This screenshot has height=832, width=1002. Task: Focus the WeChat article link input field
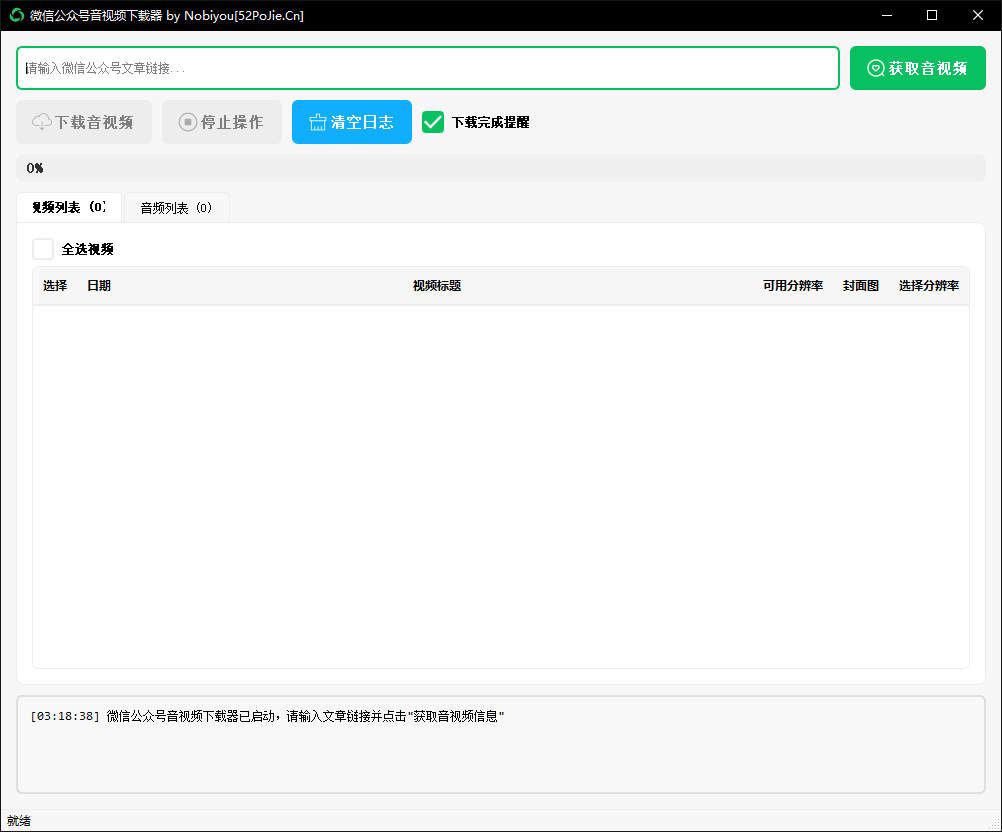point(428,68)
